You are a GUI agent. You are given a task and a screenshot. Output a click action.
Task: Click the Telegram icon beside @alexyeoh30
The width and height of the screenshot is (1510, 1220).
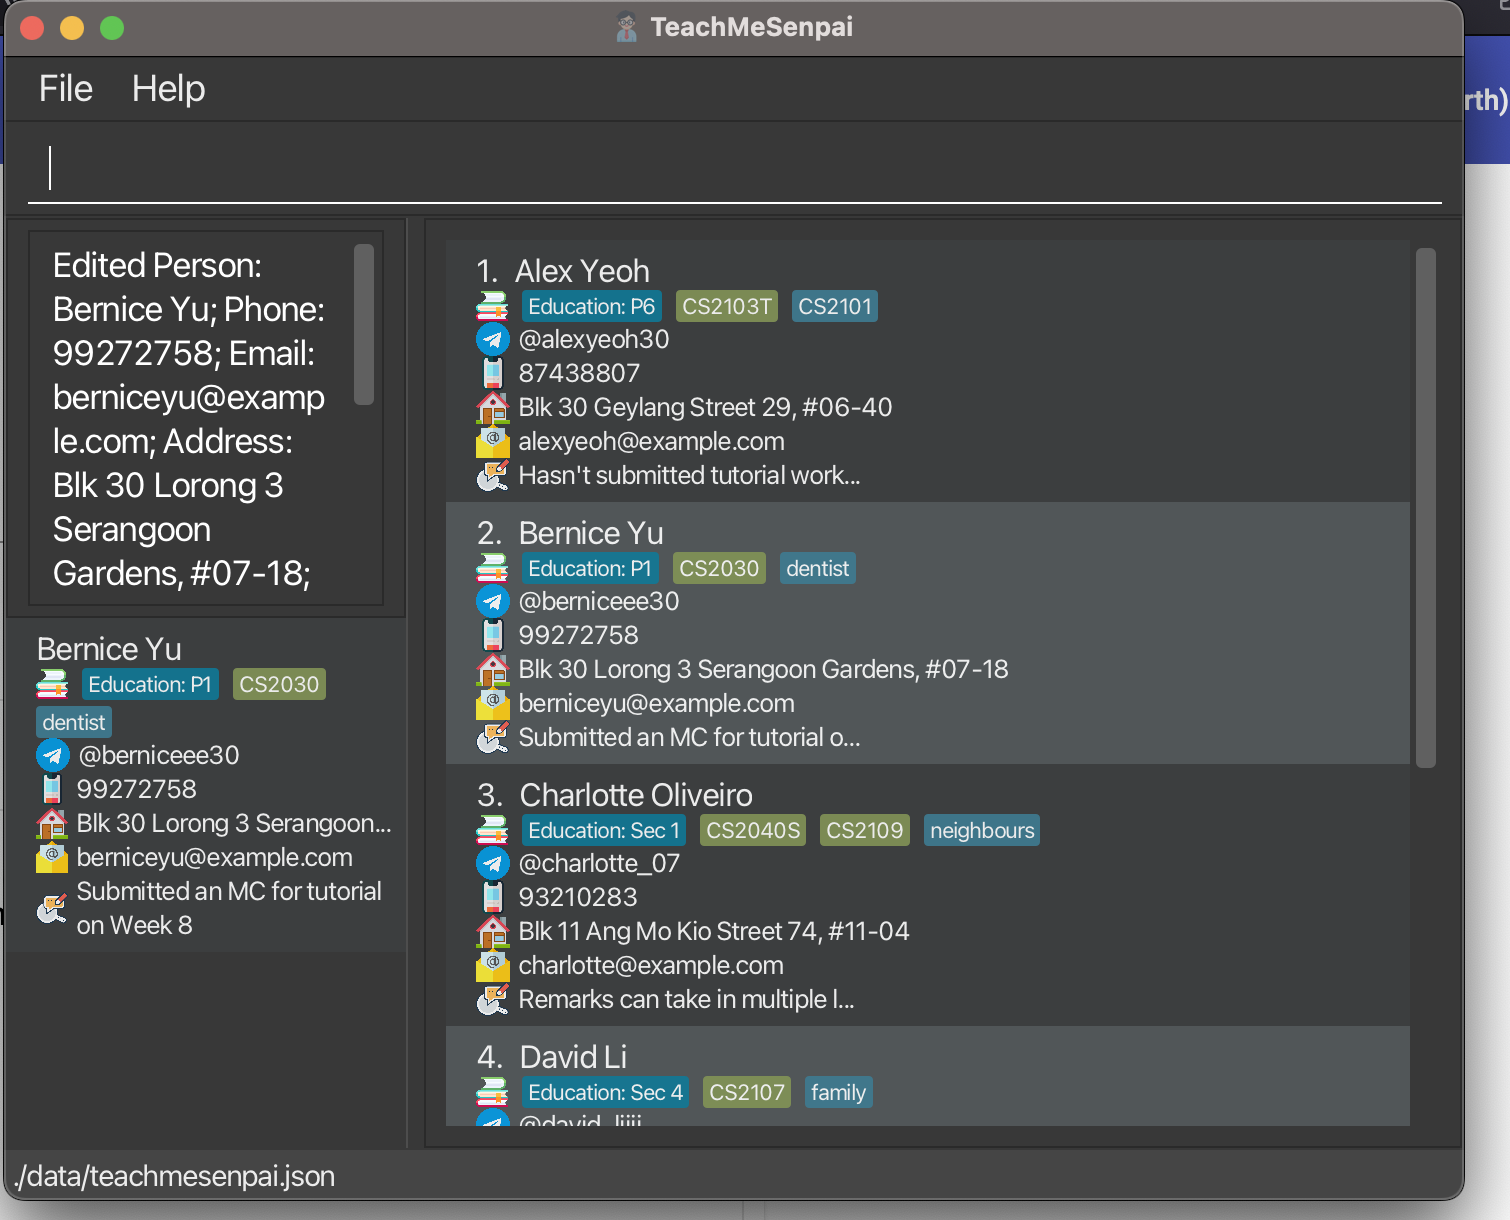[x=492, y=340]
